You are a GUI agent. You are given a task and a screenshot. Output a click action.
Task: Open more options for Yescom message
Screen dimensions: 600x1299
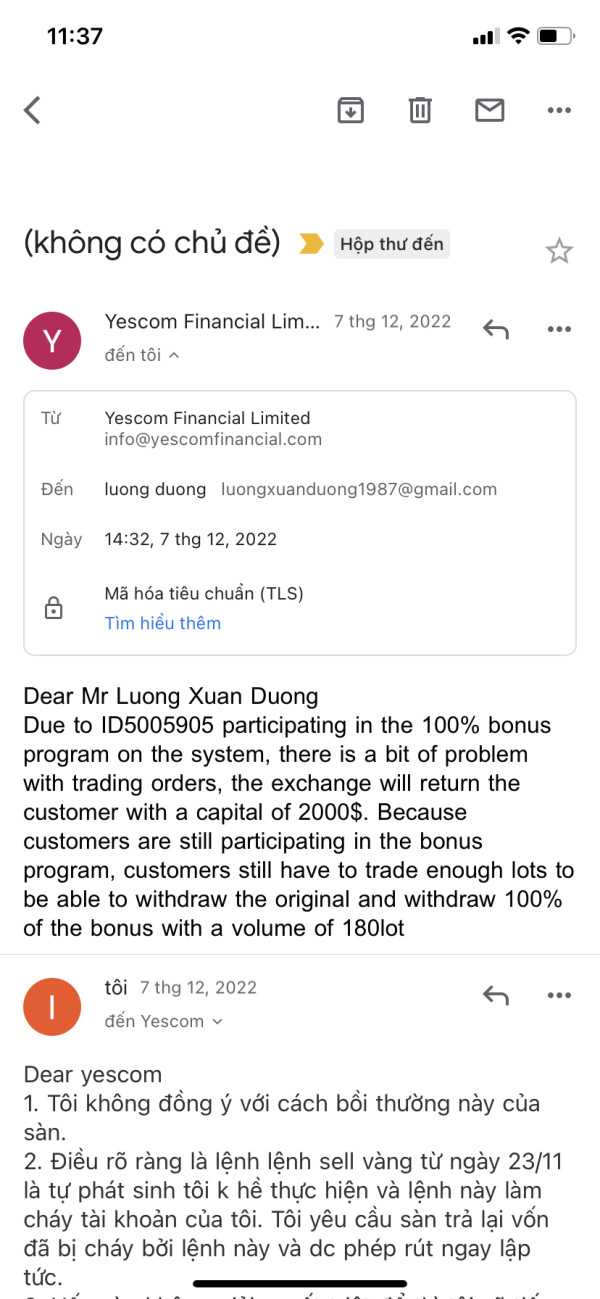pos(559,329)
